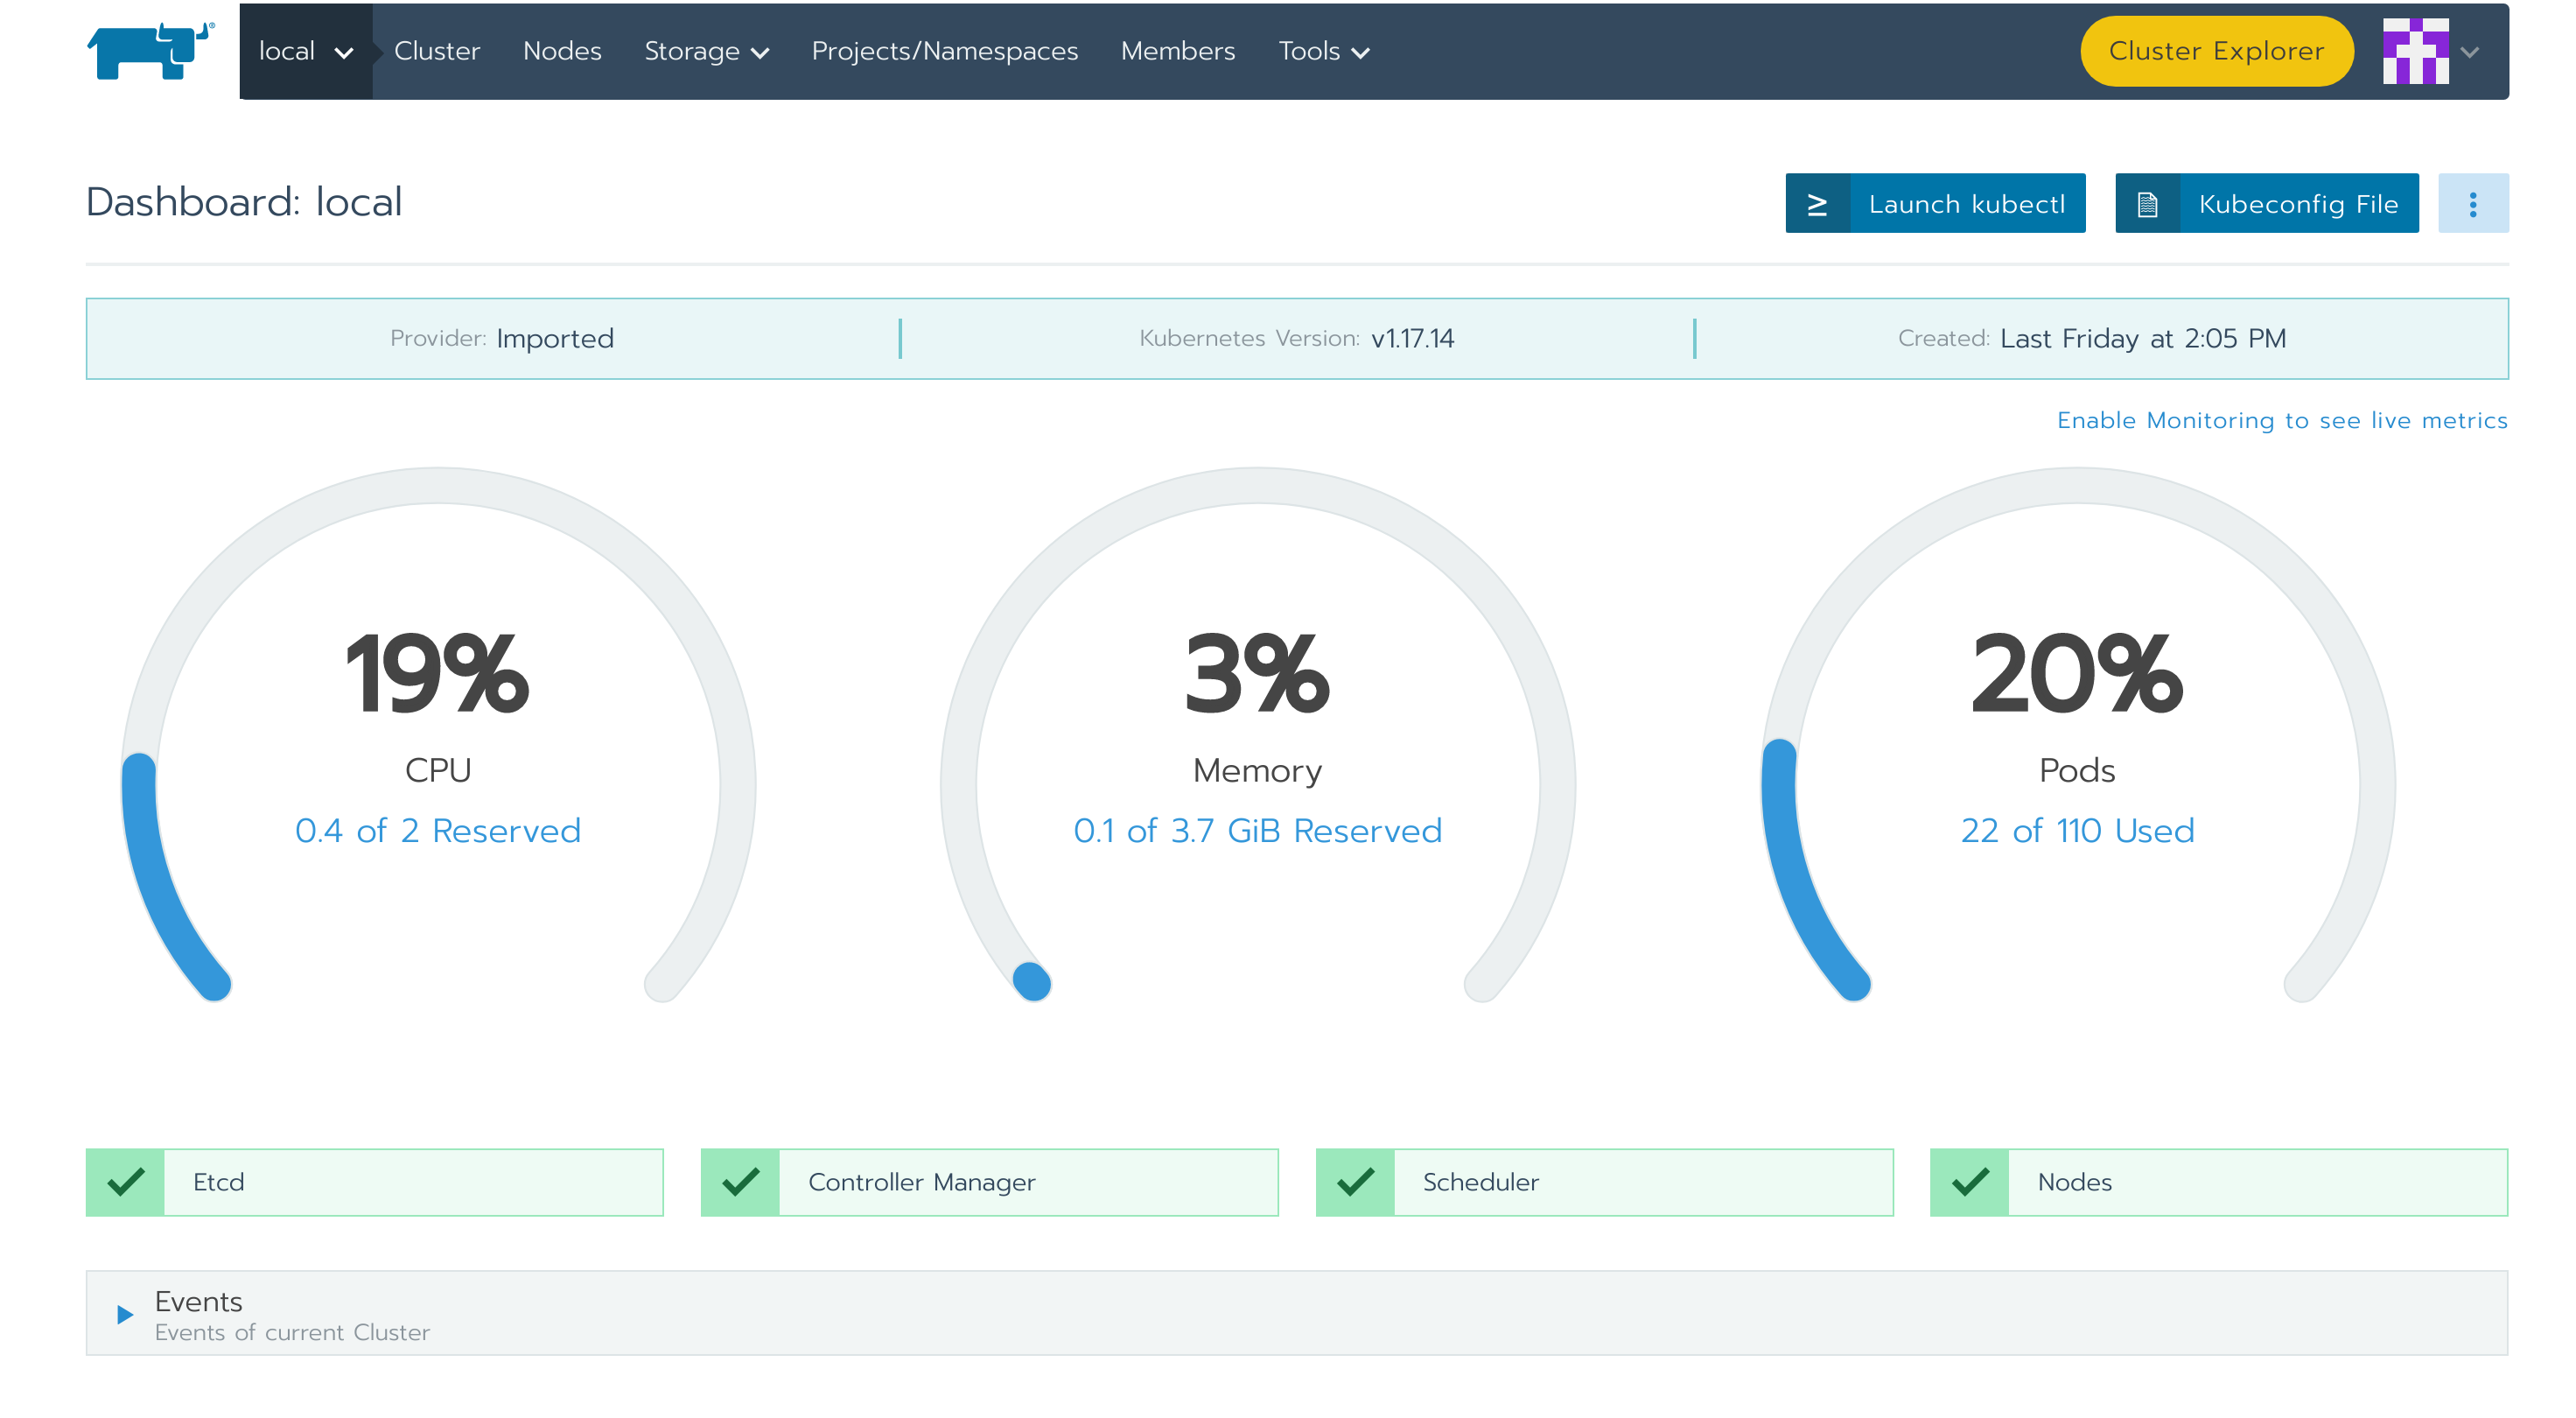Click Enable Monitoring to see live metrics
The height and width of the screenshot is (1418, 2576).
(2281, 420)
